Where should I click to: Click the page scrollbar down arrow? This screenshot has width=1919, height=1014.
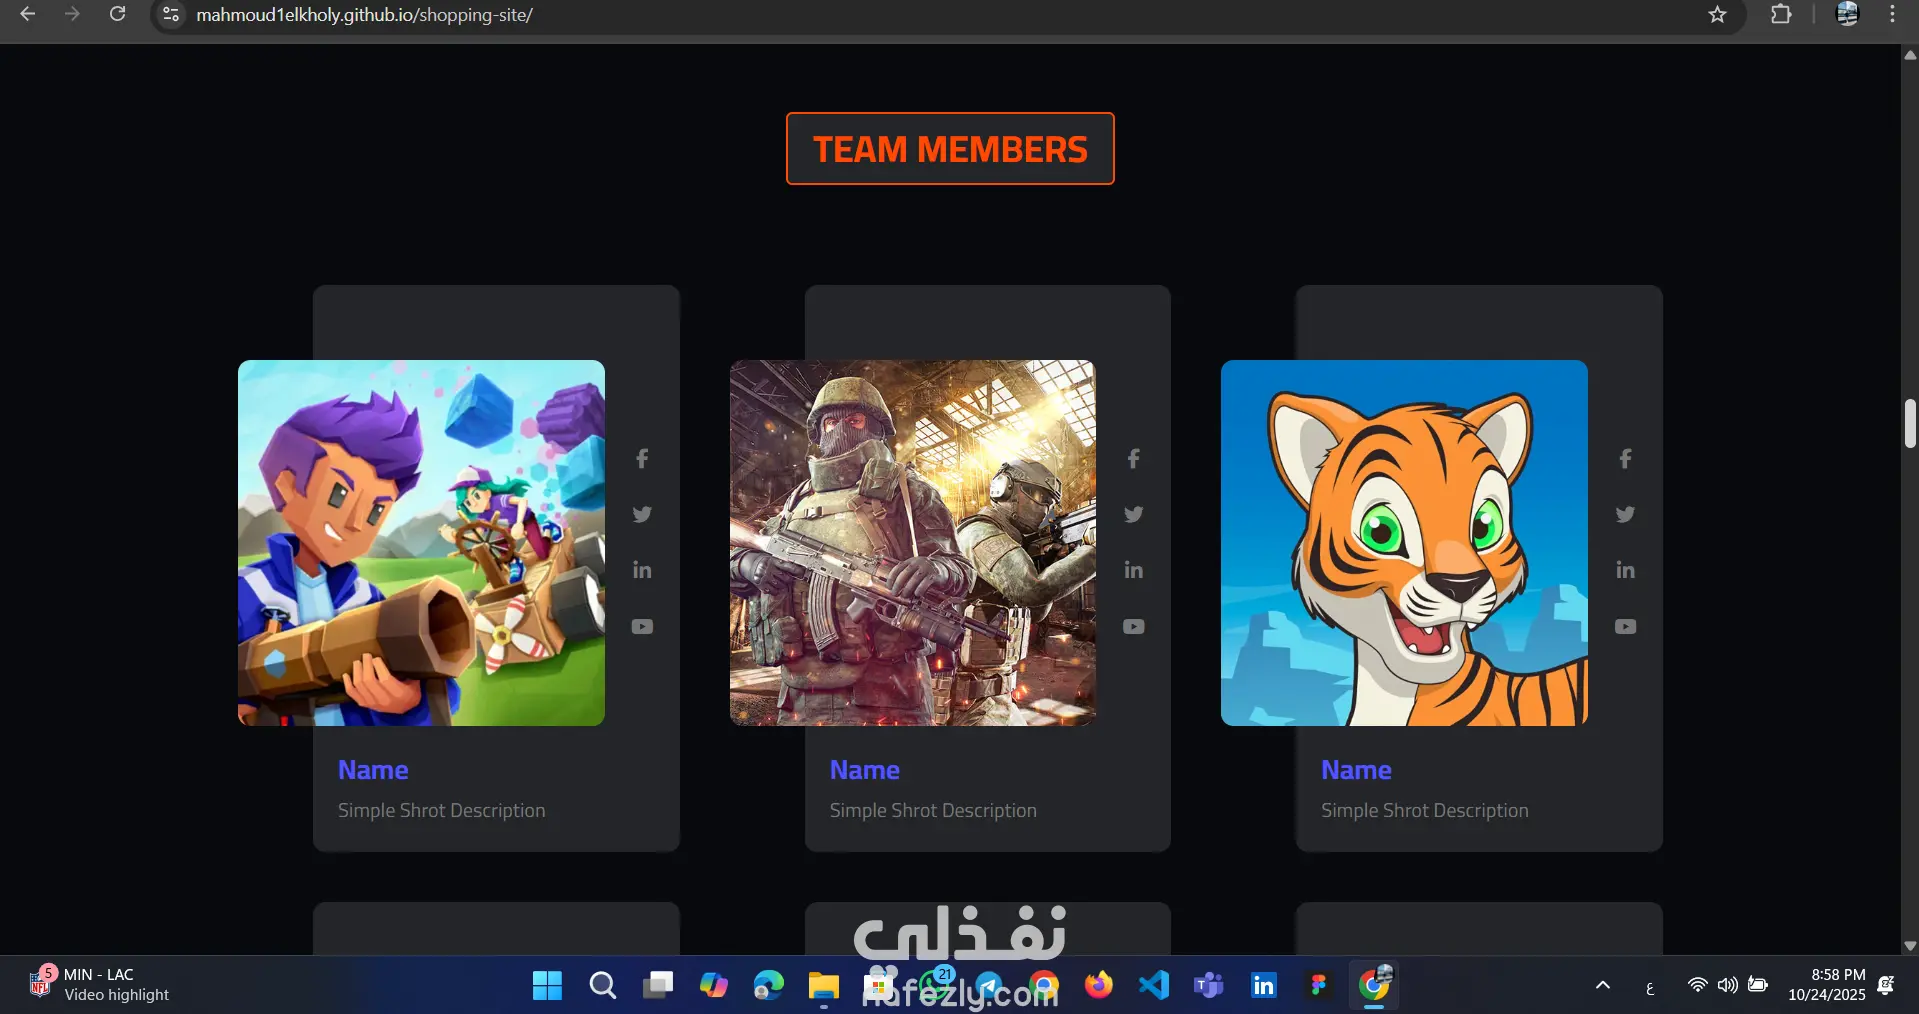click(1910, 946)
